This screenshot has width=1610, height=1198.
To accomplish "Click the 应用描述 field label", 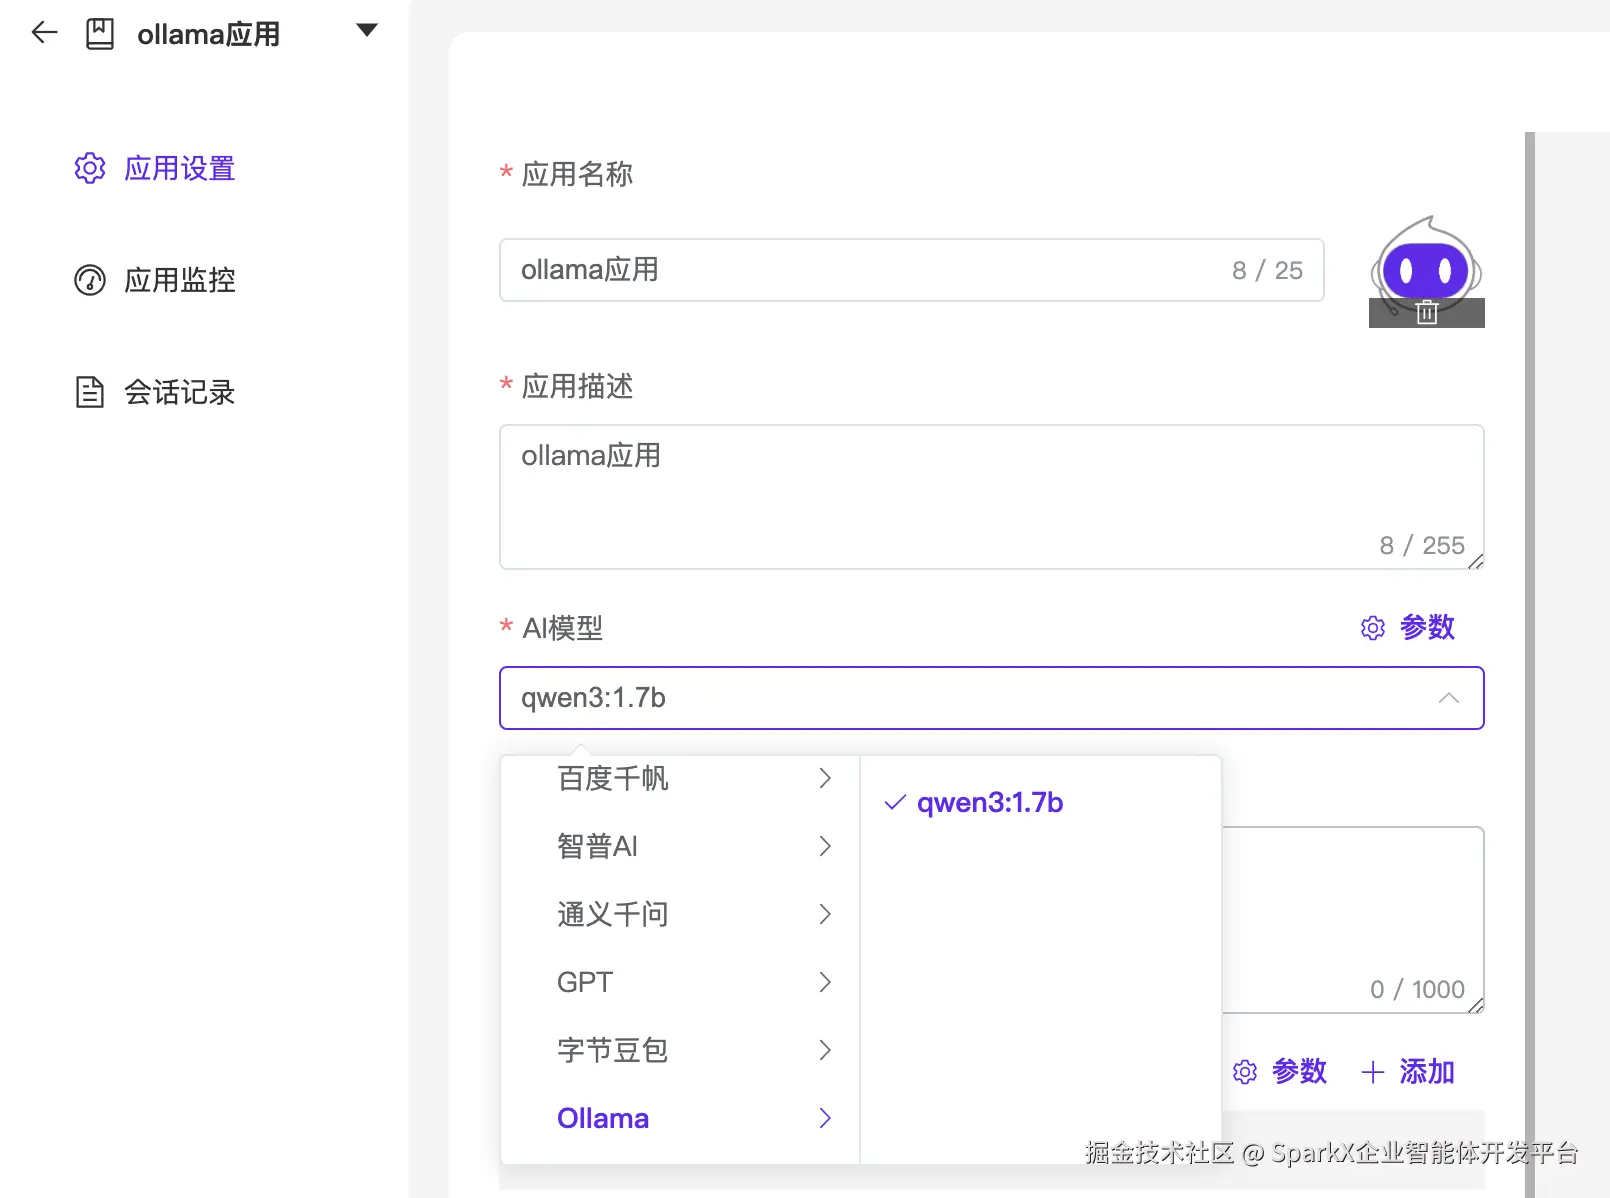I will click(x=577, y=386).
